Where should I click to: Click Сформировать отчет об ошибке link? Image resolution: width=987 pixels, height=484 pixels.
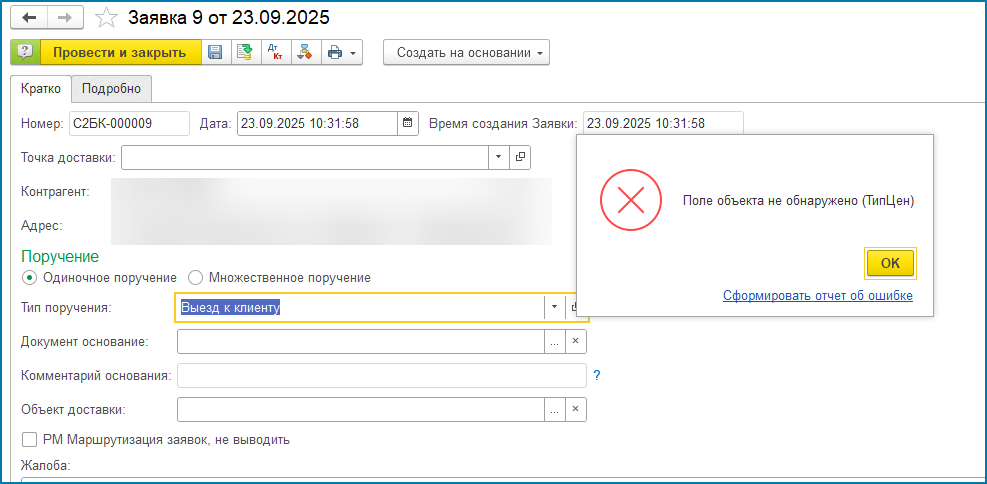(x=817, y=296)
